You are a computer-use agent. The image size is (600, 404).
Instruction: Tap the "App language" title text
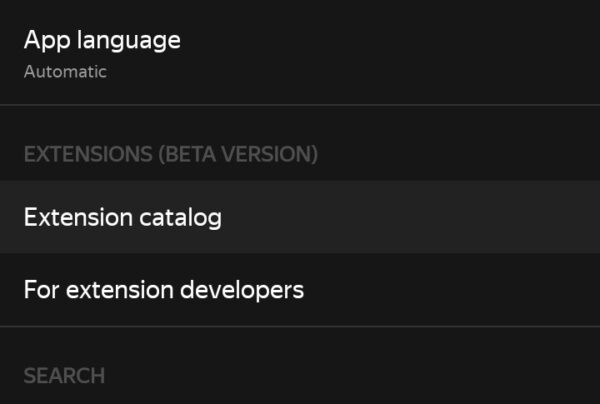click(102, 40)
